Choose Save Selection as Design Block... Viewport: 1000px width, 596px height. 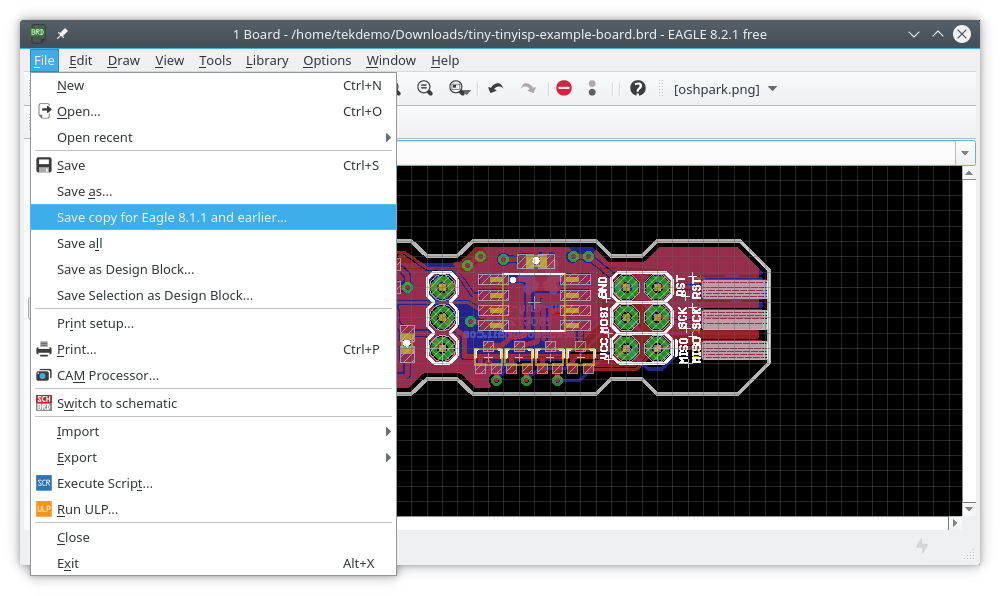[x=214, y=296]
